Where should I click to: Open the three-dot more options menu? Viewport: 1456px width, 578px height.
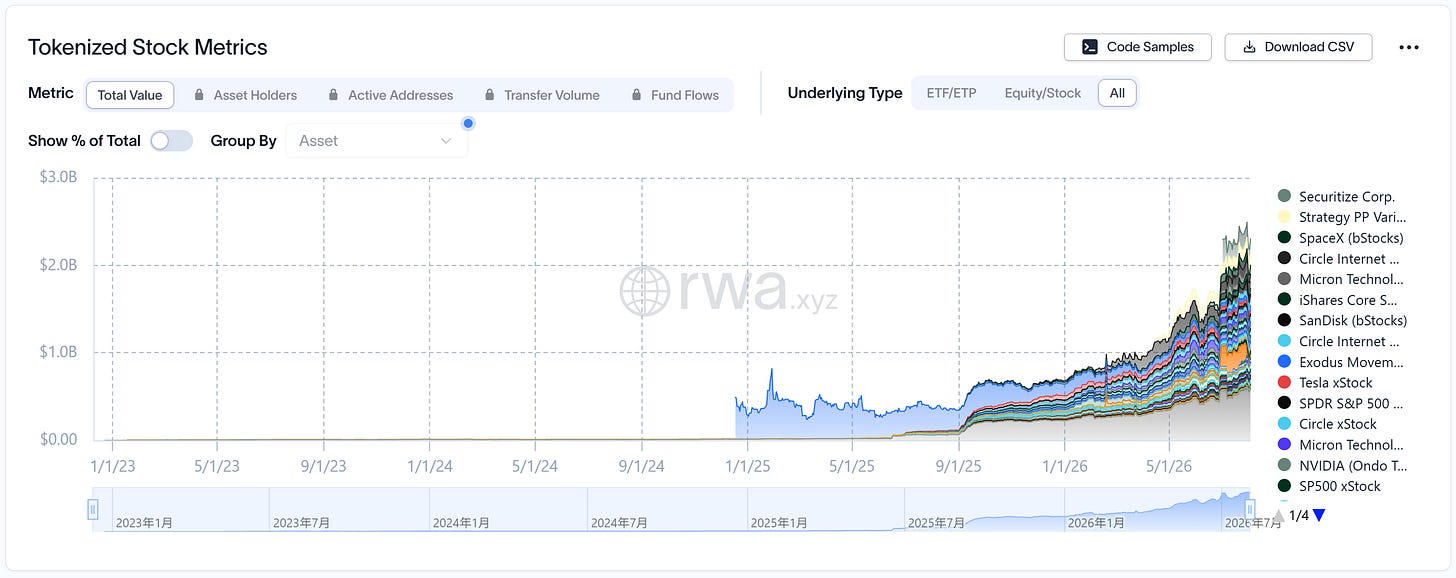(x=1409, y=47)
